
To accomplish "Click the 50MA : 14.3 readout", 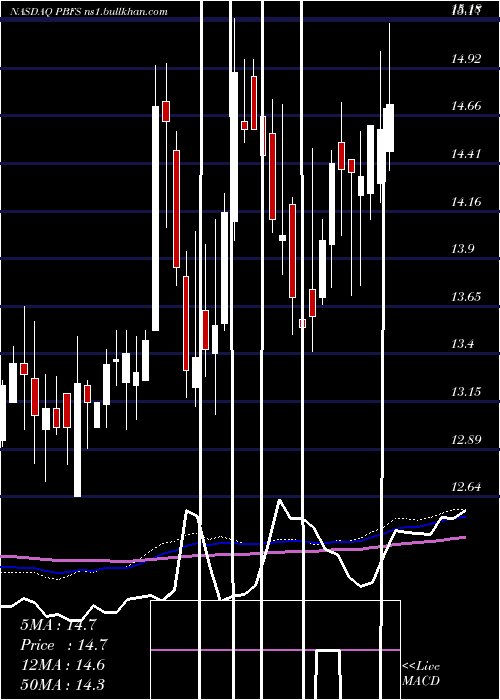I will pos(63,684).
